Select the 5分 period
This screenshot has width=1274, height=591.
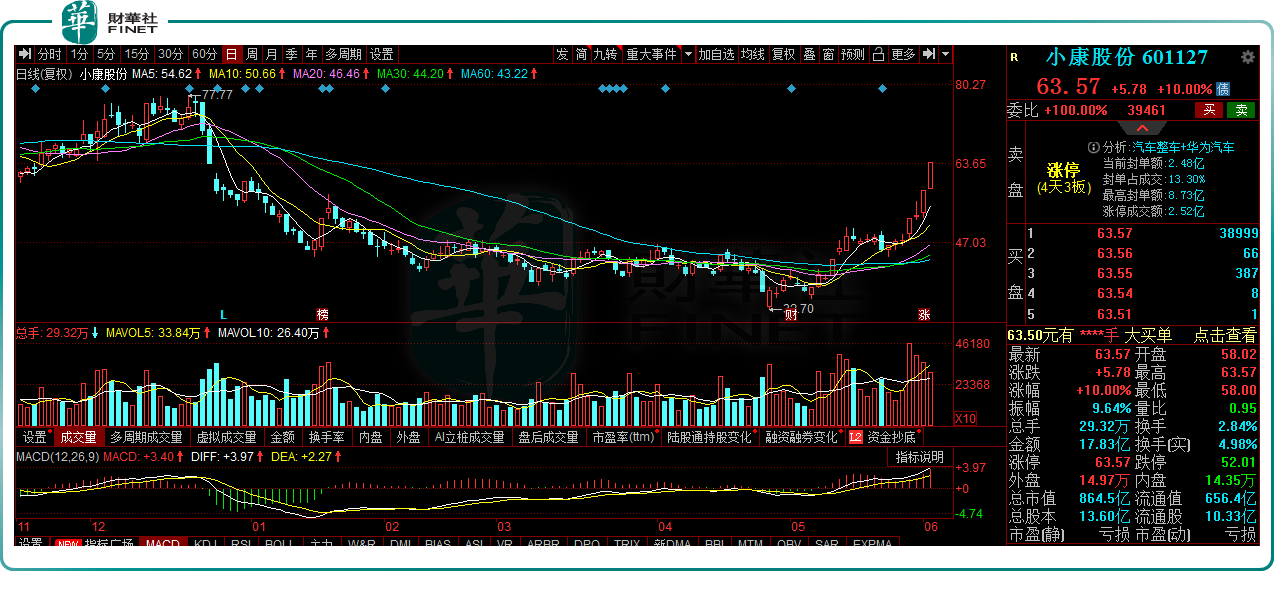[x=106, y=54]
